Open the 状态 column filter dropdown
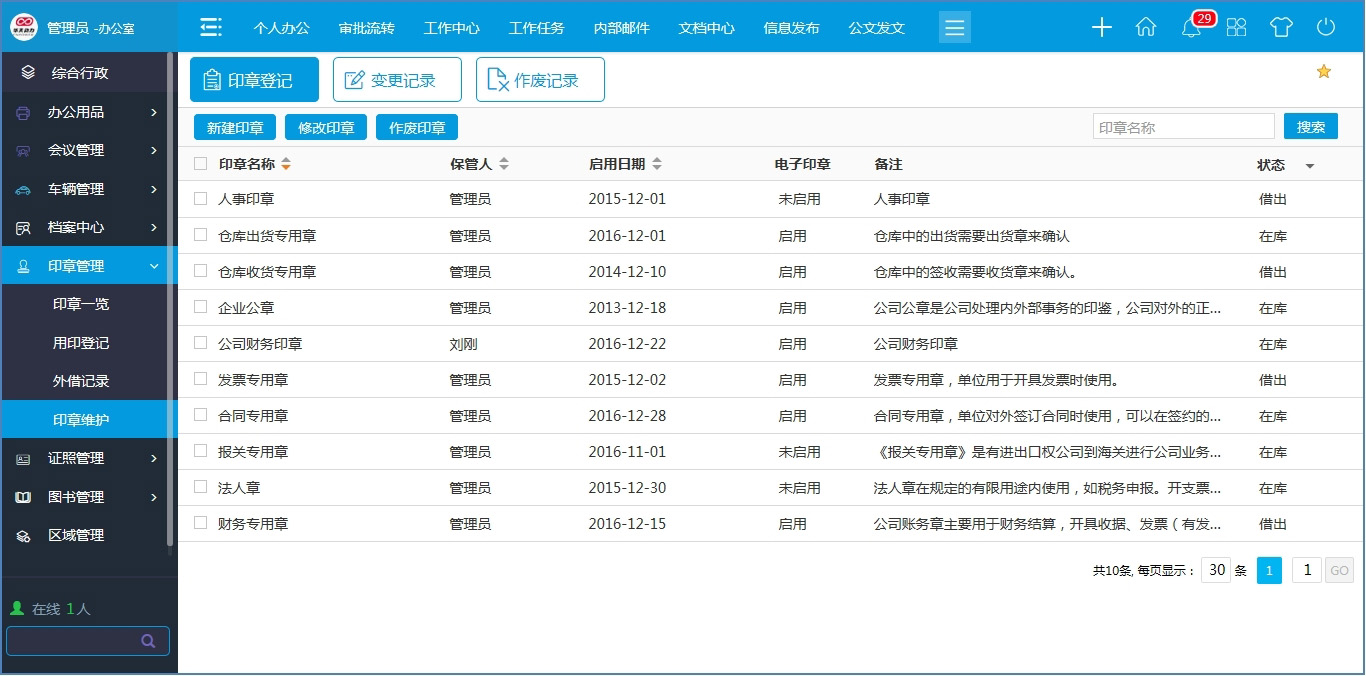 pos(1310,165)
